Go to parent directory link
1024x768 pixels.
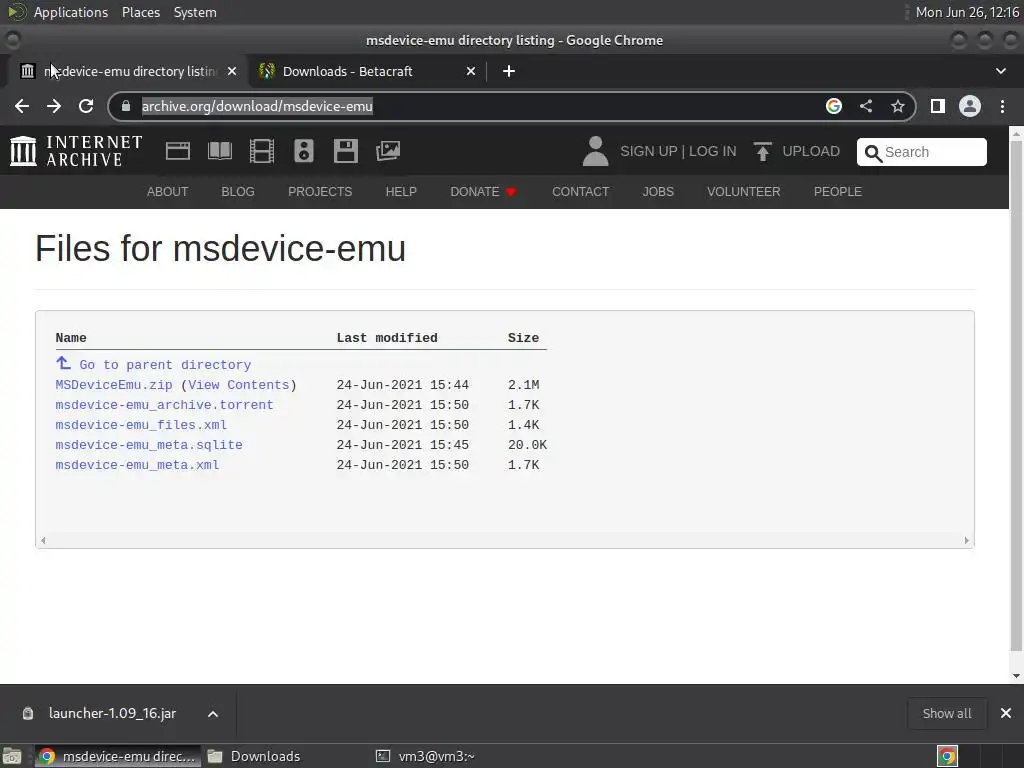click(165, 364)
